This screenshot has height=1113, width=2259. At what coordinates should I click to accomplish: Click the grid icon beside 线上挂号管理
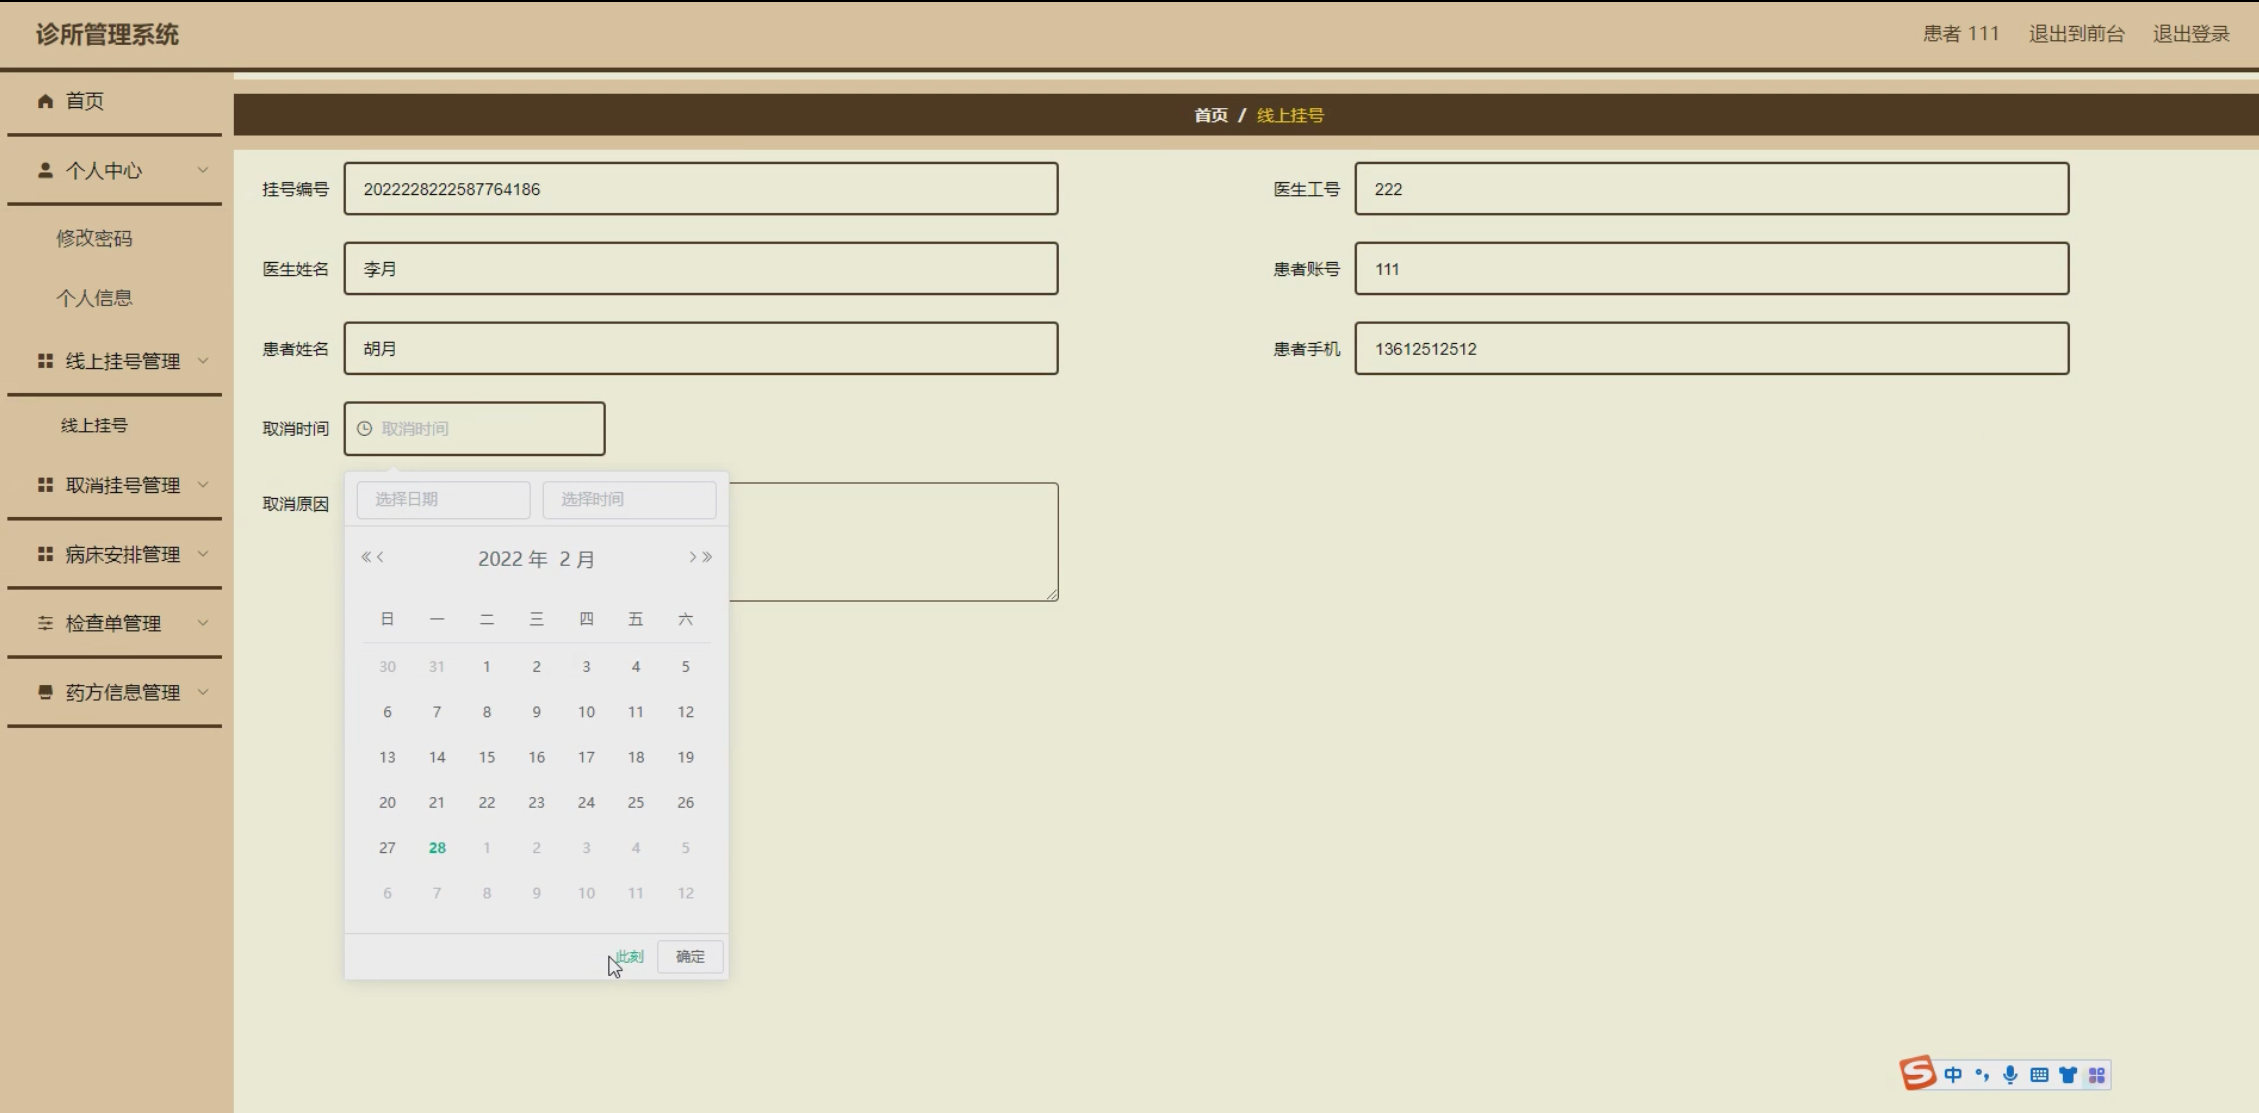tap(45, 361)
